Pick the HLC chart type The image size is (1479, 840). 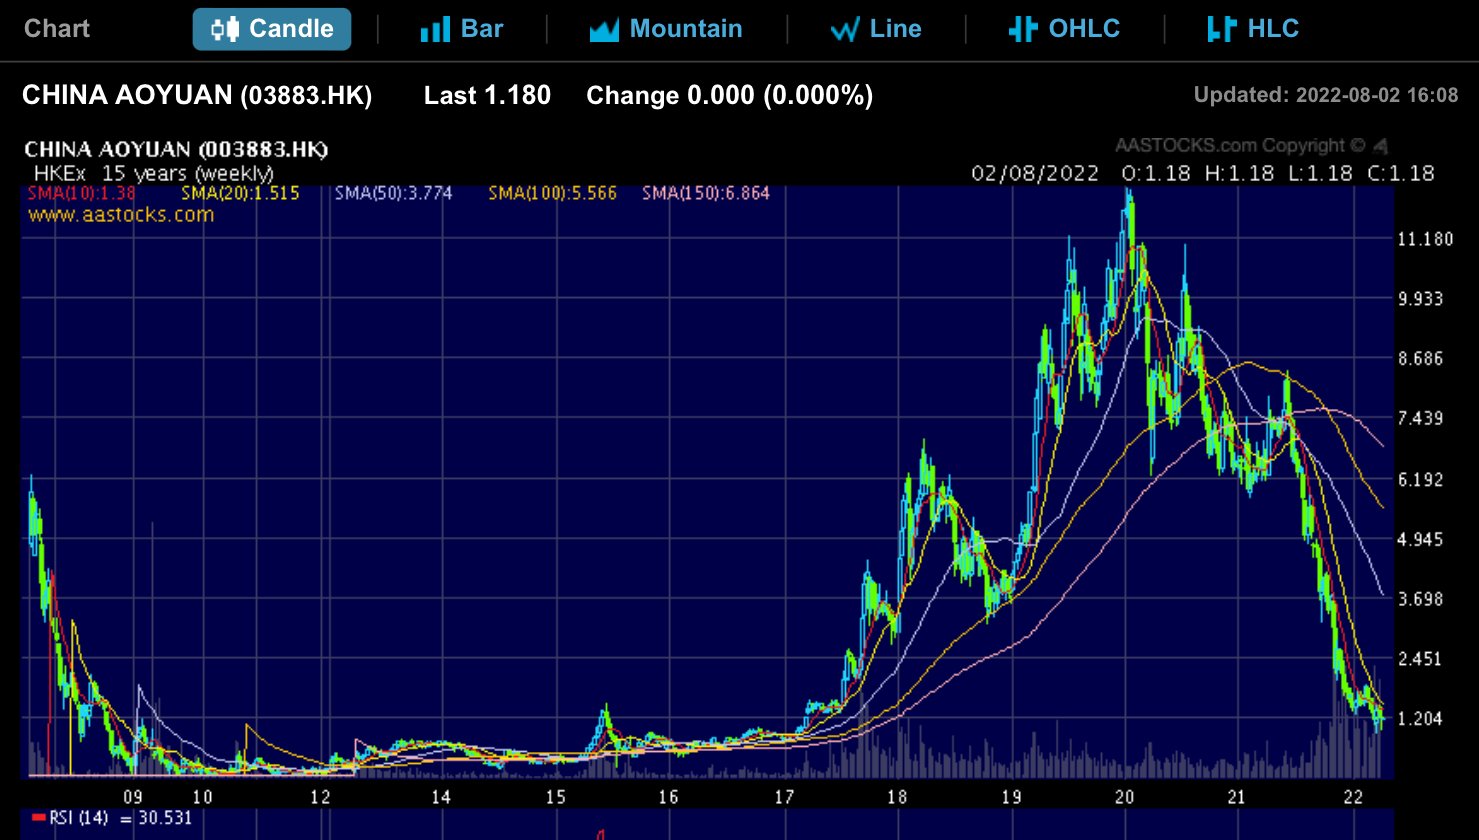(x=1253, y=29)
